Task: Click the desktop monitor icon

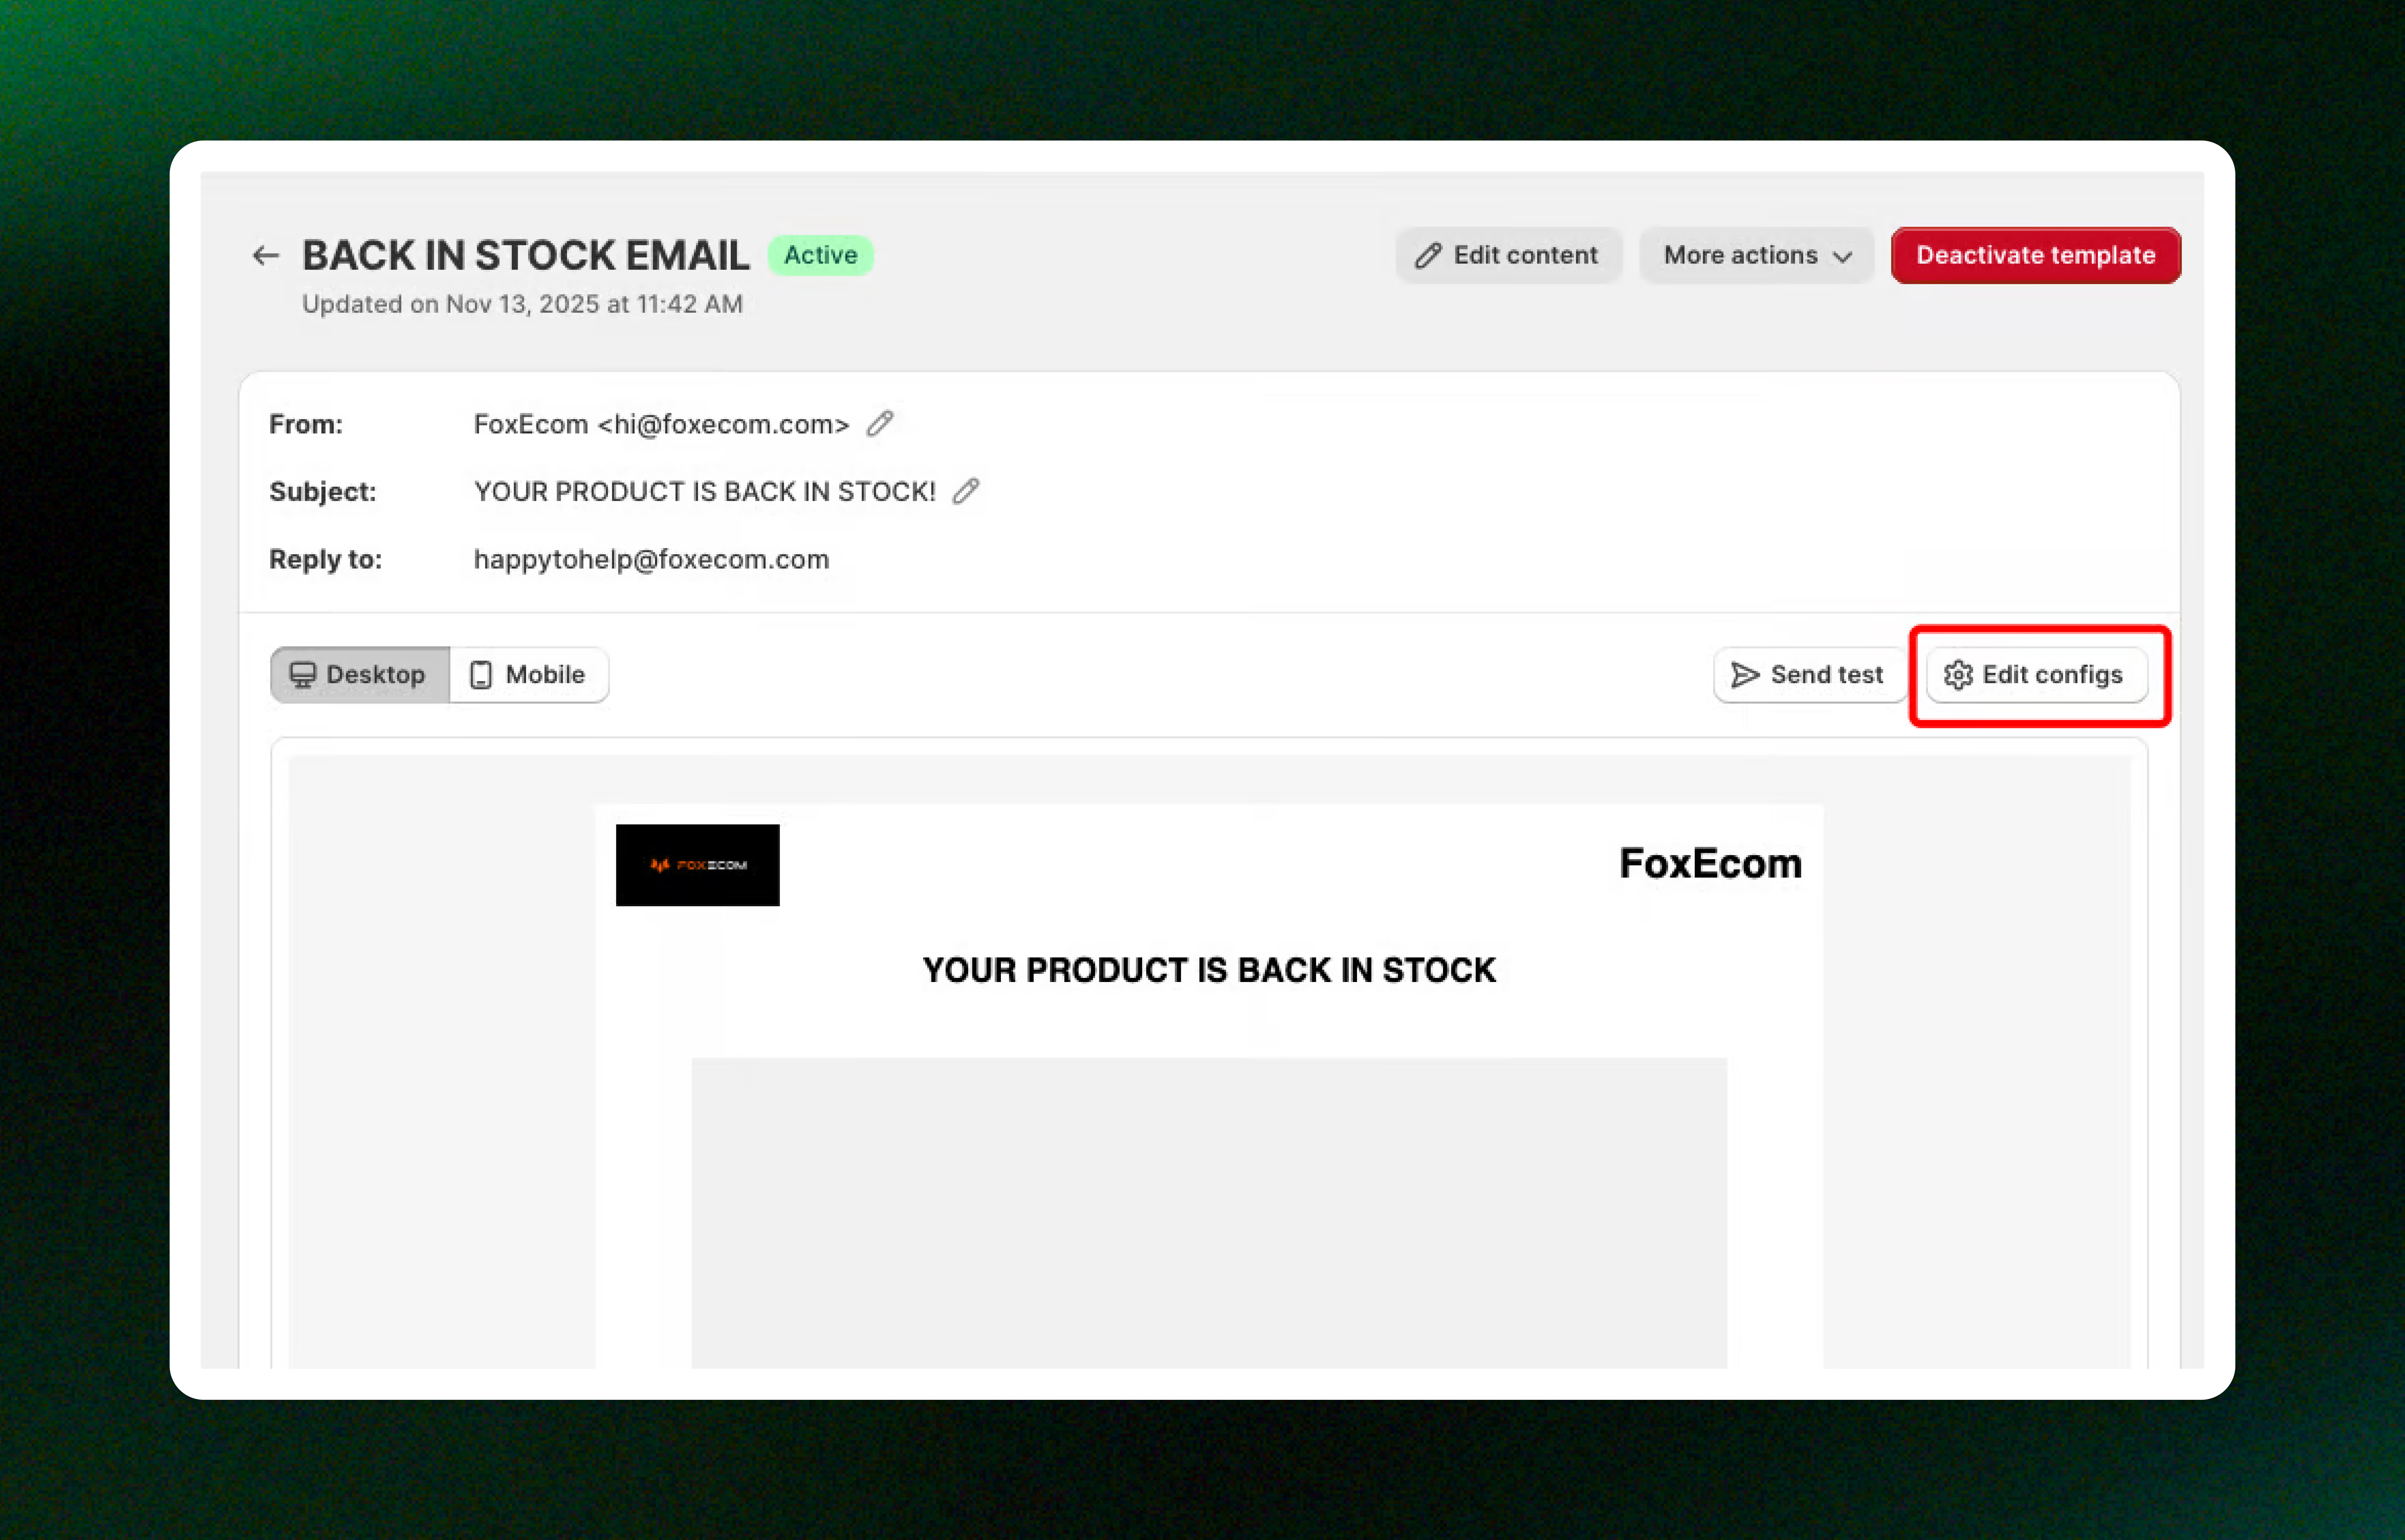Action: [302, 675]
